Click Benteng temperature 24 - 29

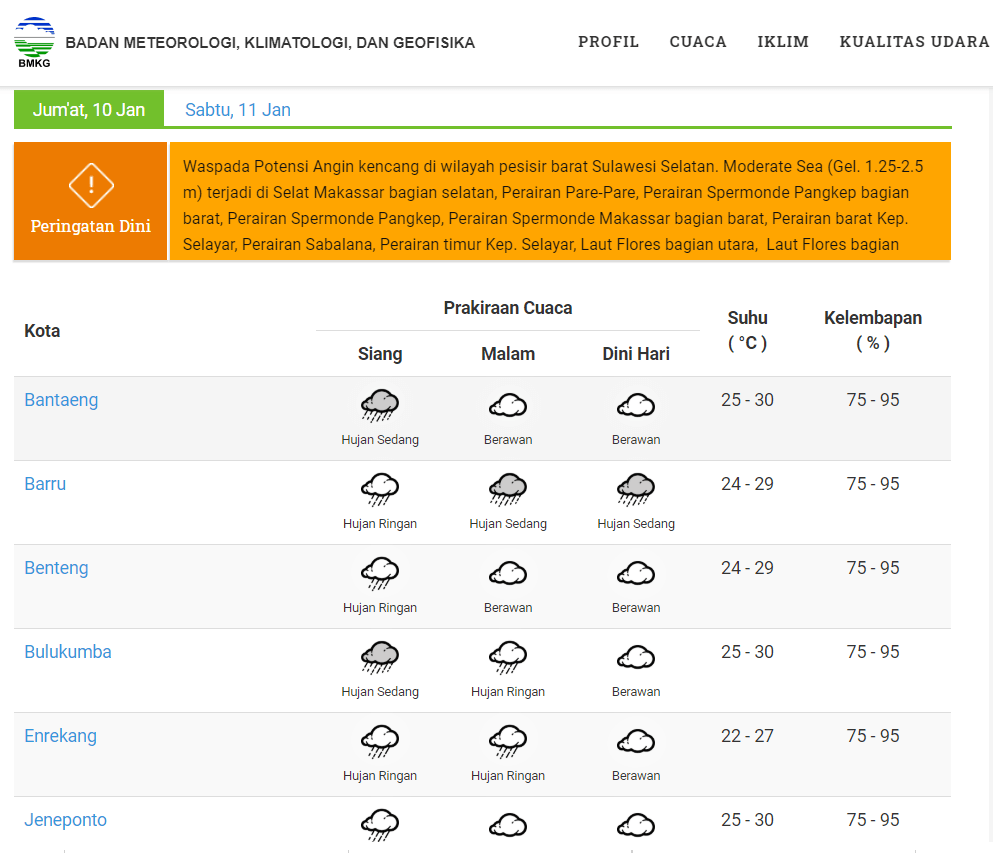pyautogui.click(x=747, y=567)
